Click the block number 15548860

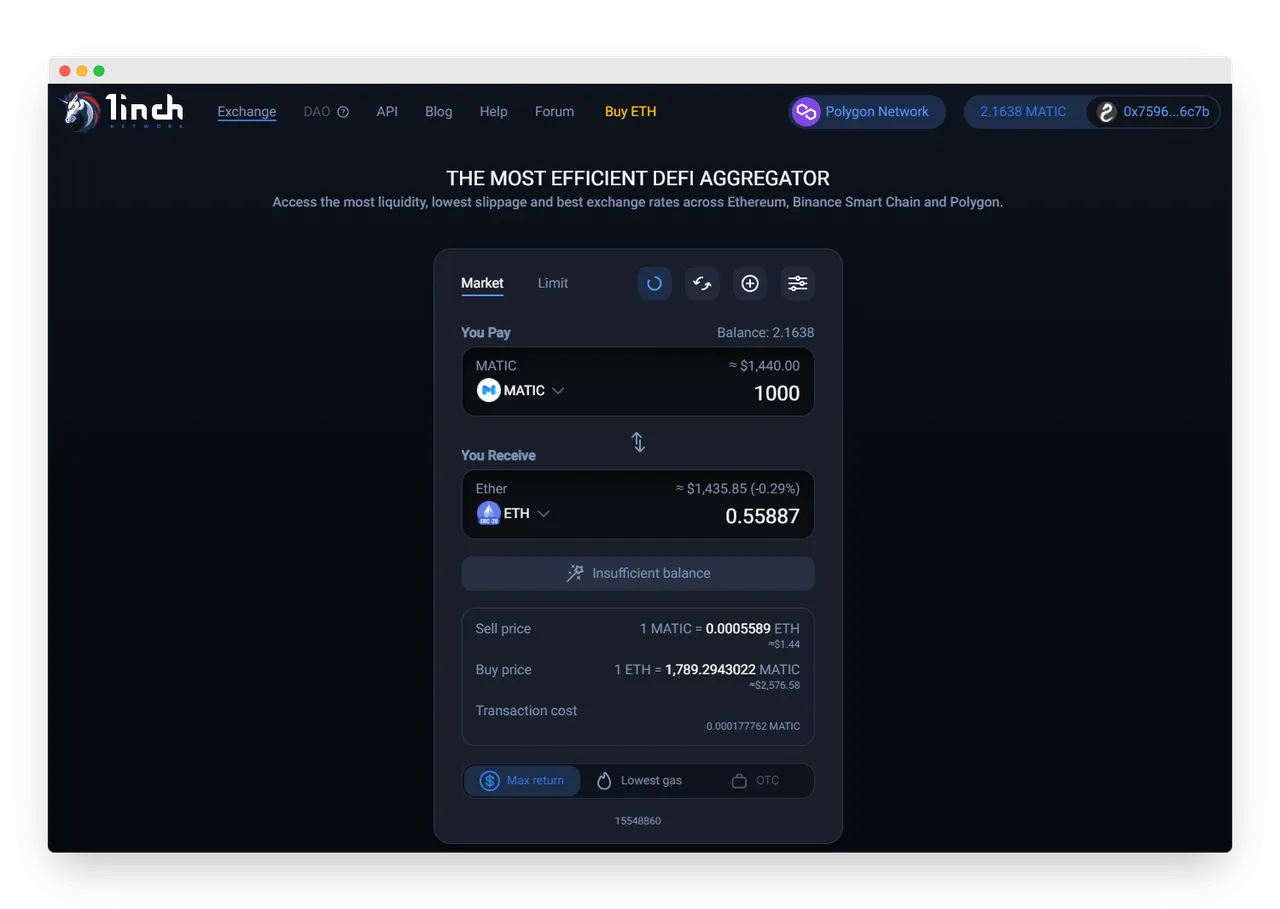click(x=638, y=821)
